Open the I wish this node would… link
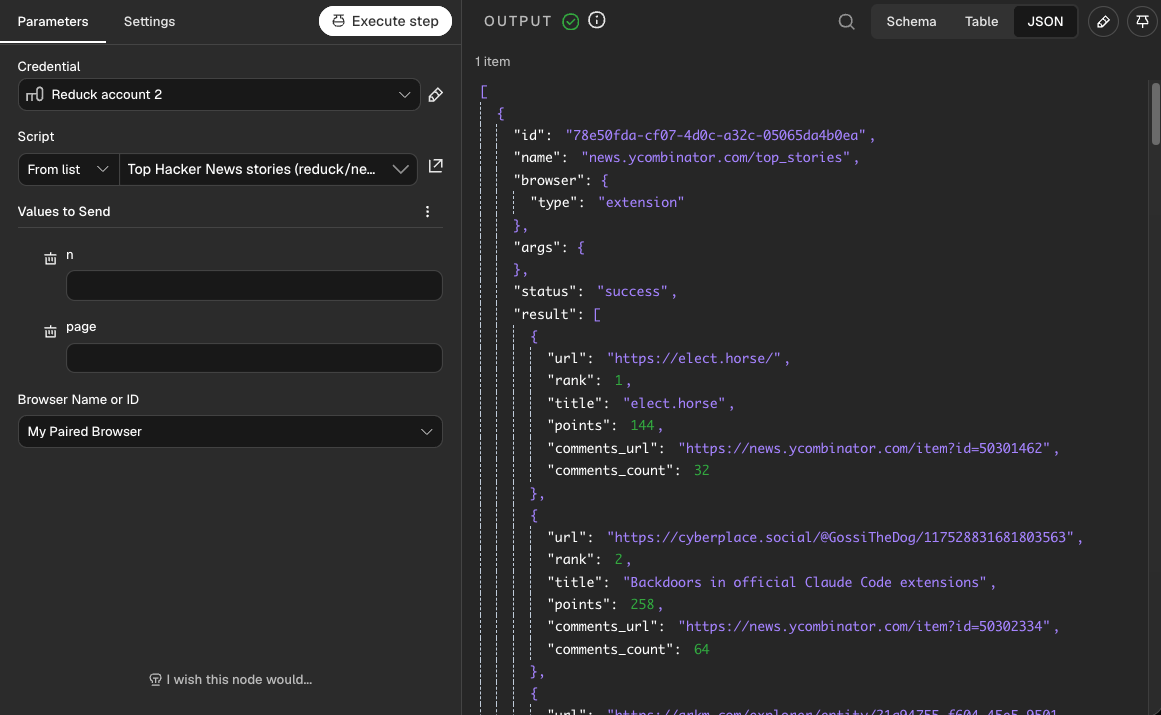This screenshot has height=715, width=1161. click(230, 679)
